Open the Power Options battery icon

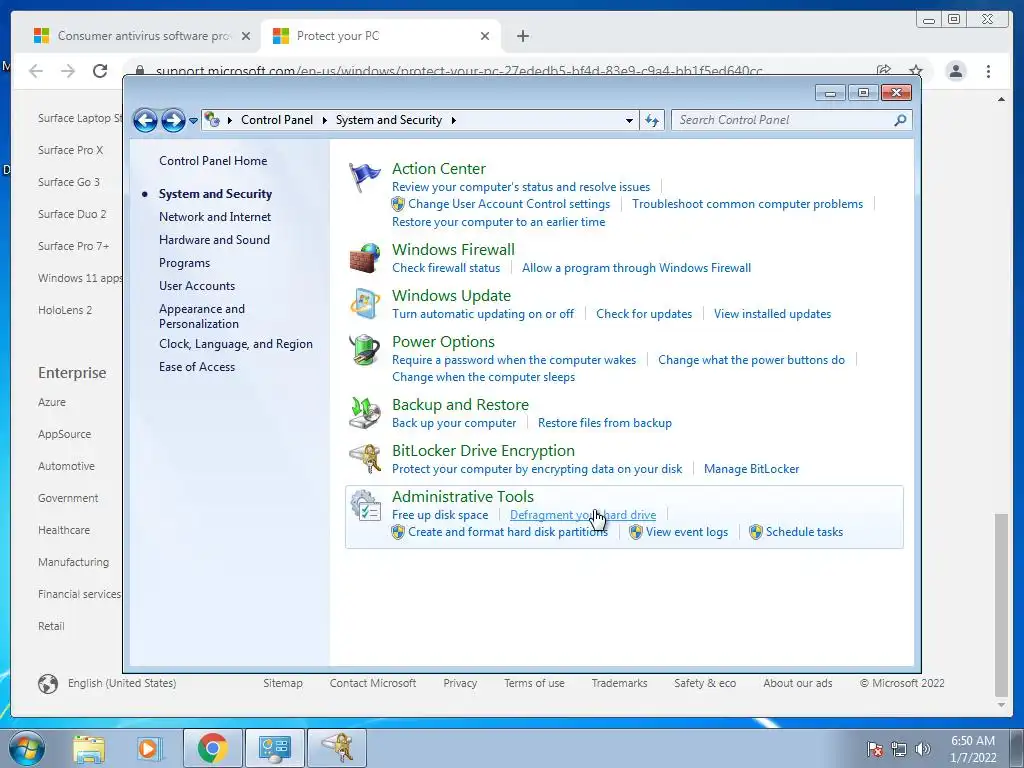point(364,350)
